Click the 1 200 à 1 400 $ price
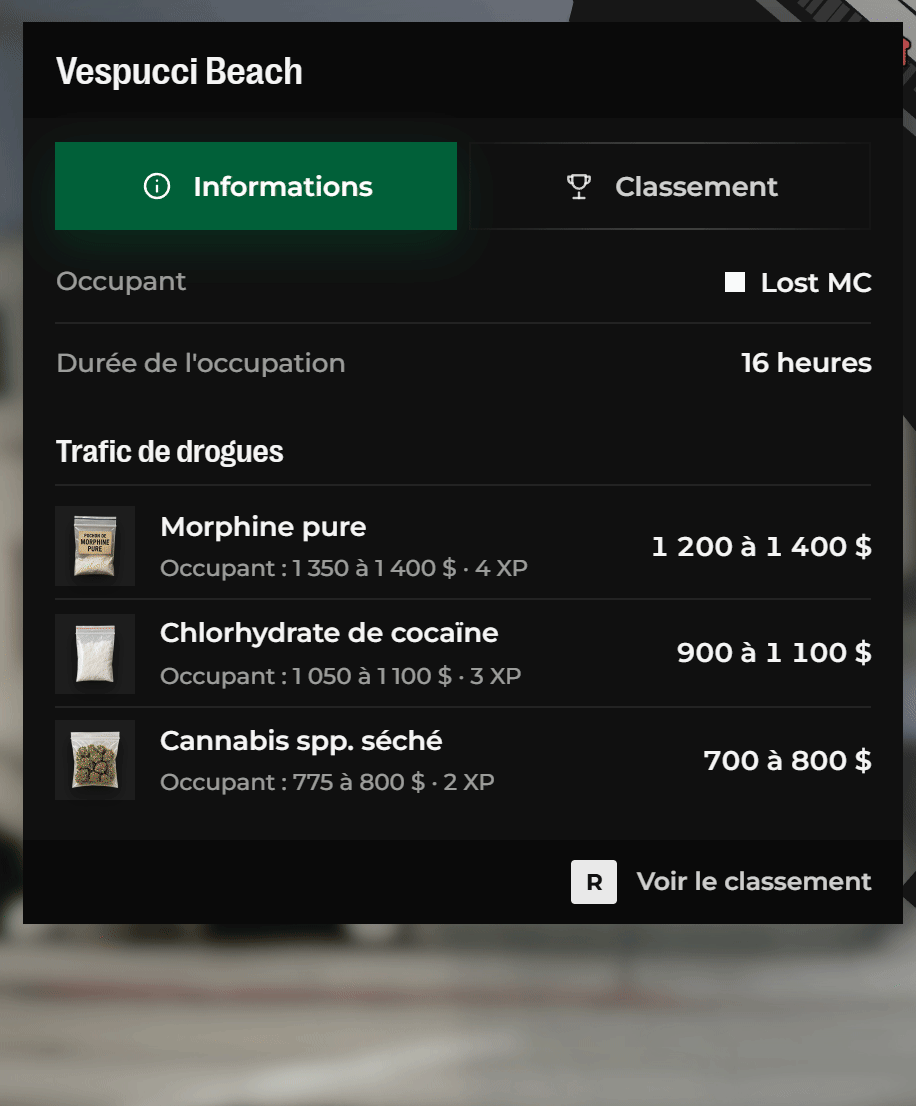 [x=762, y=547]
